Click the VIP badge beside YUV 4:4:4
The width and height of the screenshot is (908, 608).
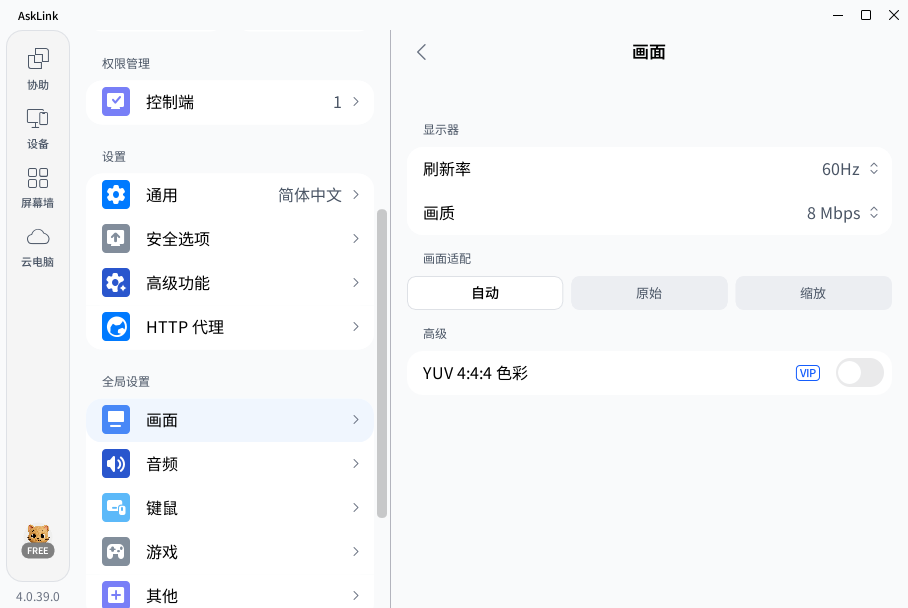(808, 373)
